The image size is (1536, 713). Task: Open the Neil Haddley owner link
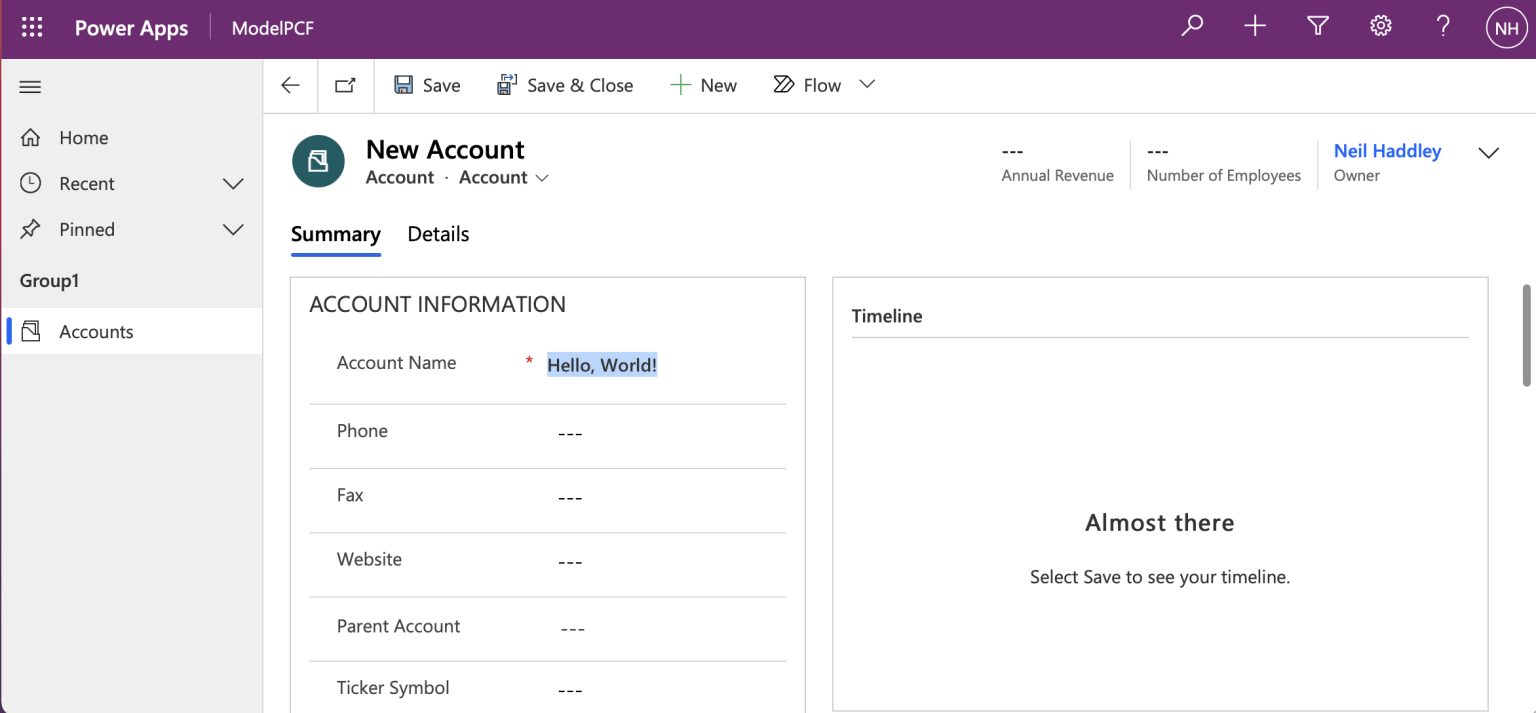tap(1387, 151)
